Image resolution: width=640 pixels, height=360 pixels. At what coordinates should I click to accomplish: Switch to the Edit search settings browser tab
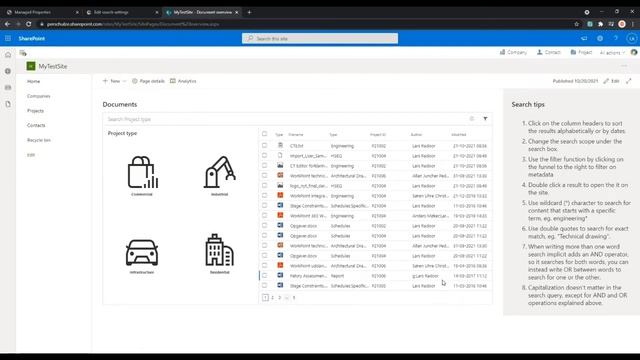(122, 12)
